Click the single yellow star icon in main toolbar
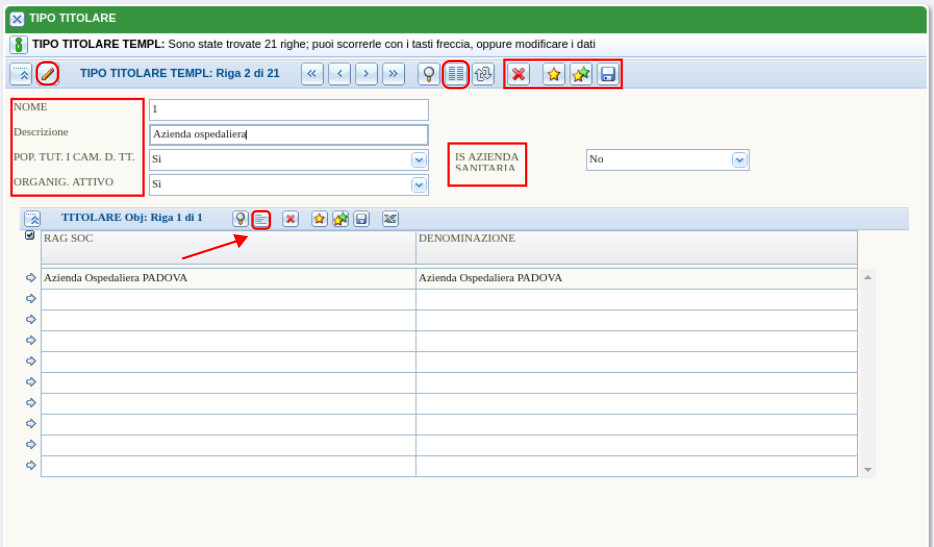Viewport: 934px width, 547px height. pyautogui.click(x=553, y=74)
